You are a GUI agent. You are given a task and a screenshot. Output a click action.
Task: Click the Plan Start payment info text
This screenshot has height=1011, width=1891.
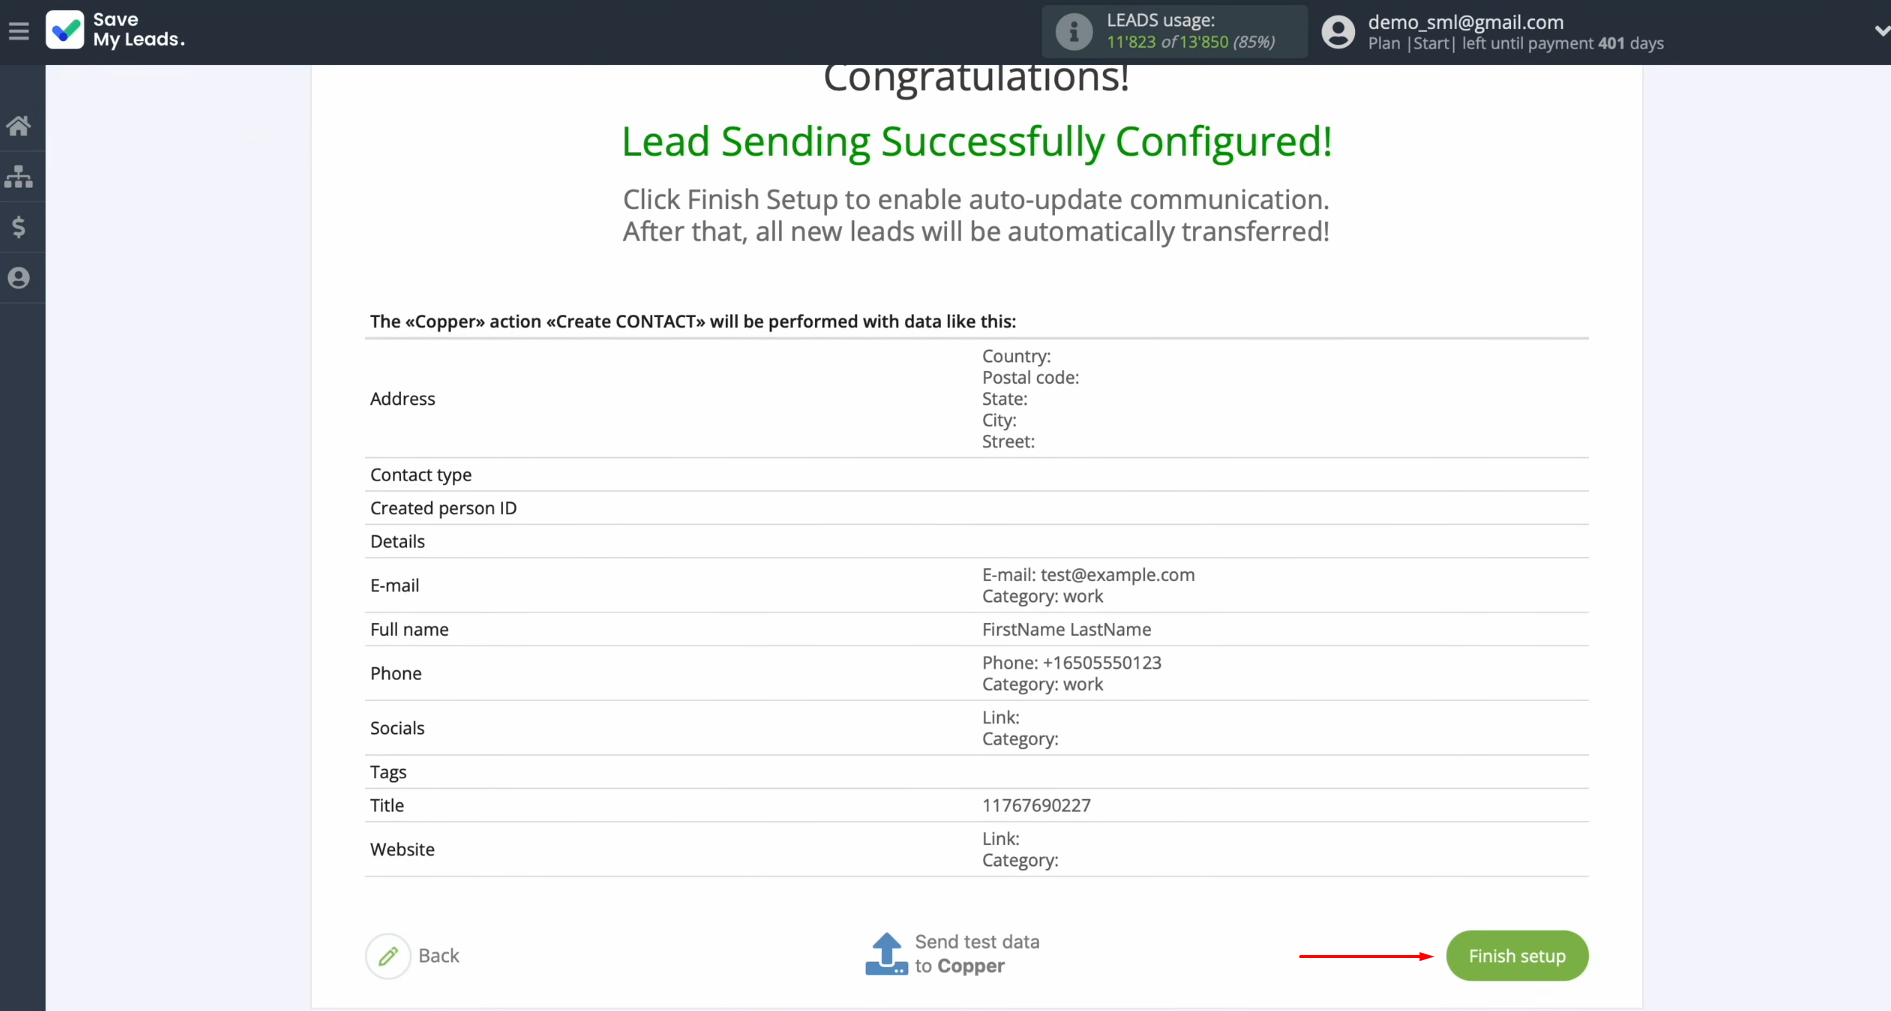[x=1515, y=44]
